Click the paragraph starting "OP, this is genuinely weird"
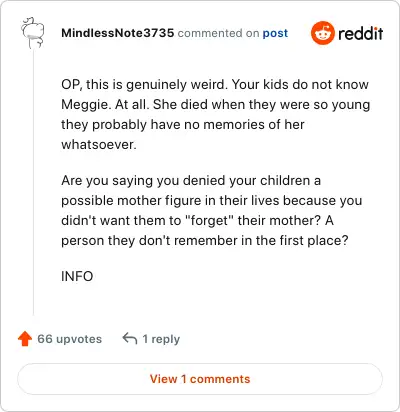Viewport: 400px width, 412px height. tap(216, 114)
